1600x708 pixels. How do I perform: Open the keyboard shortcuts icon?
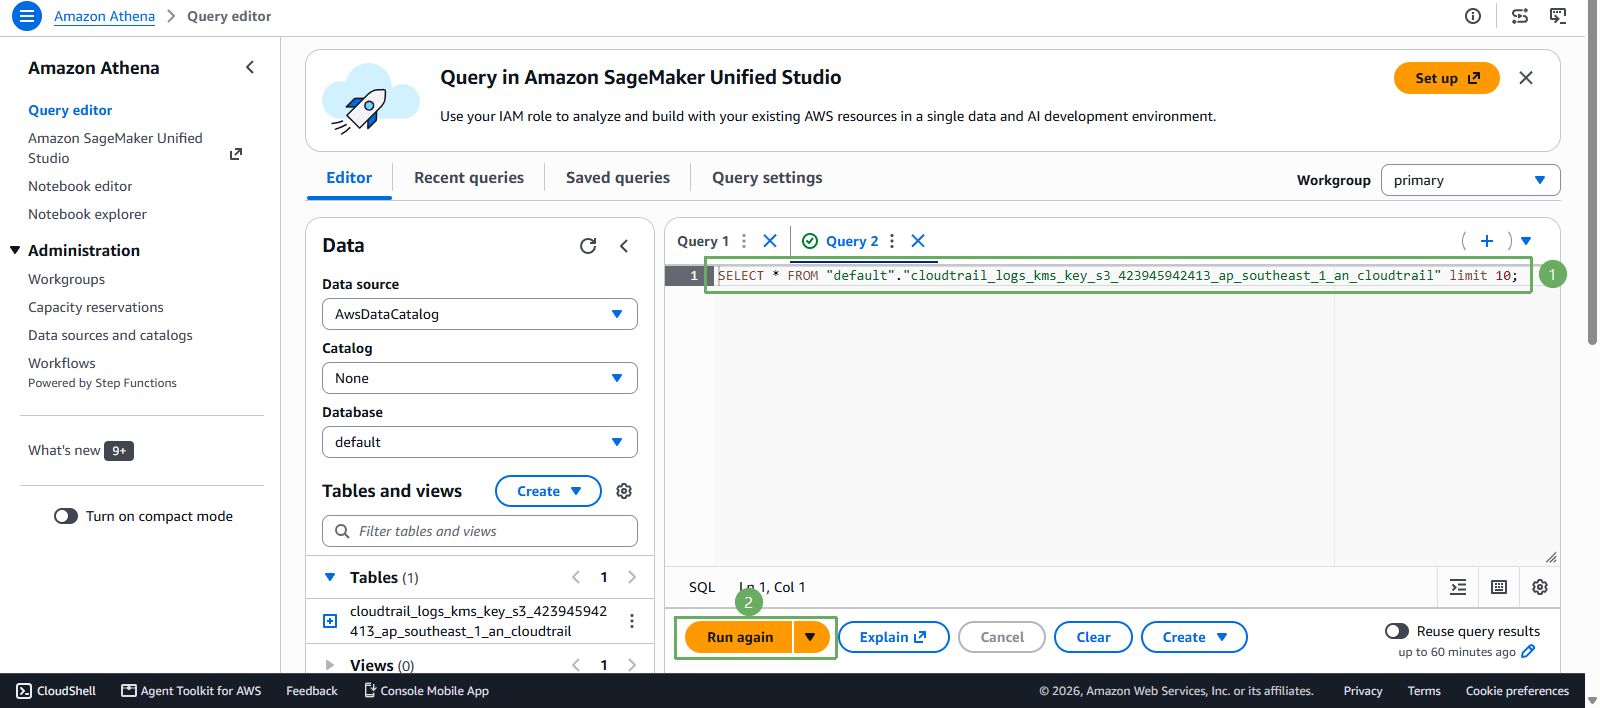(x=1499, y=587)
